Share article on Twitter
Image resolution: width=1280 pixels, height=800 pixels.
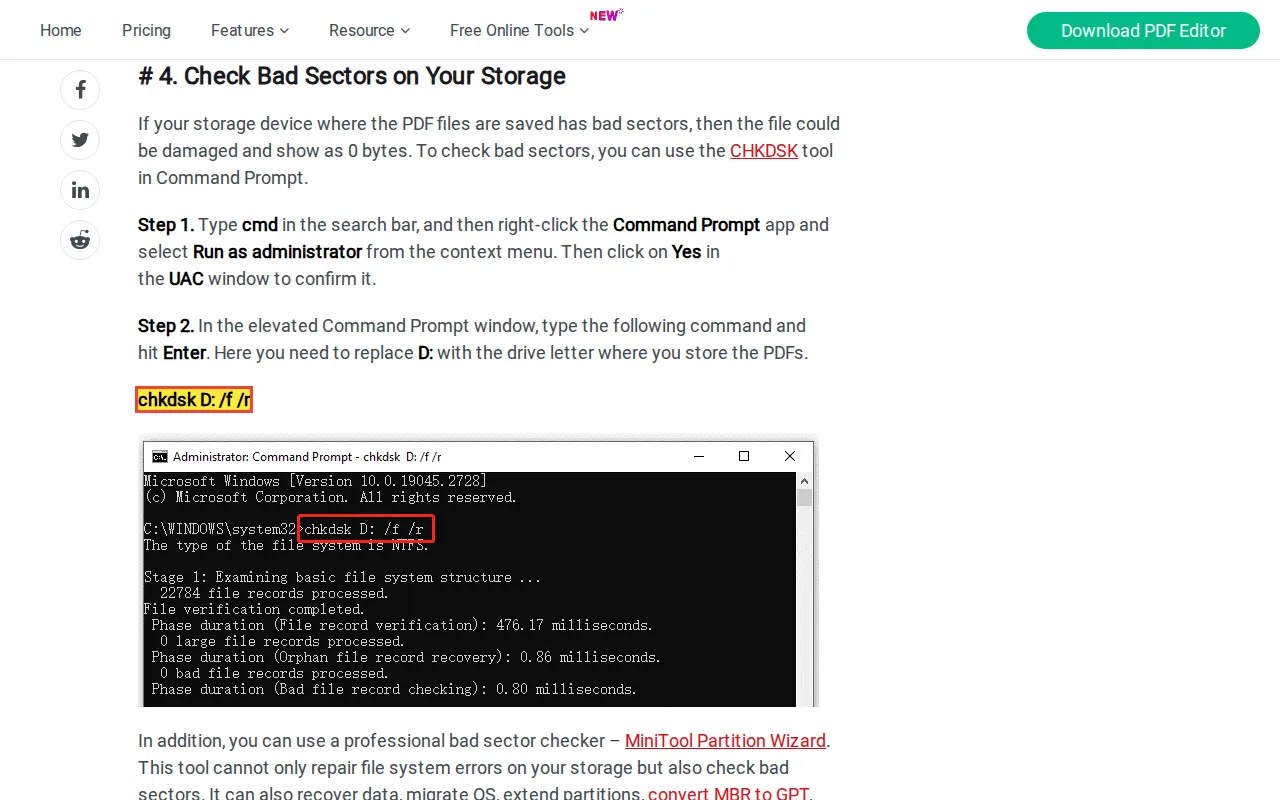pos(80,140)
